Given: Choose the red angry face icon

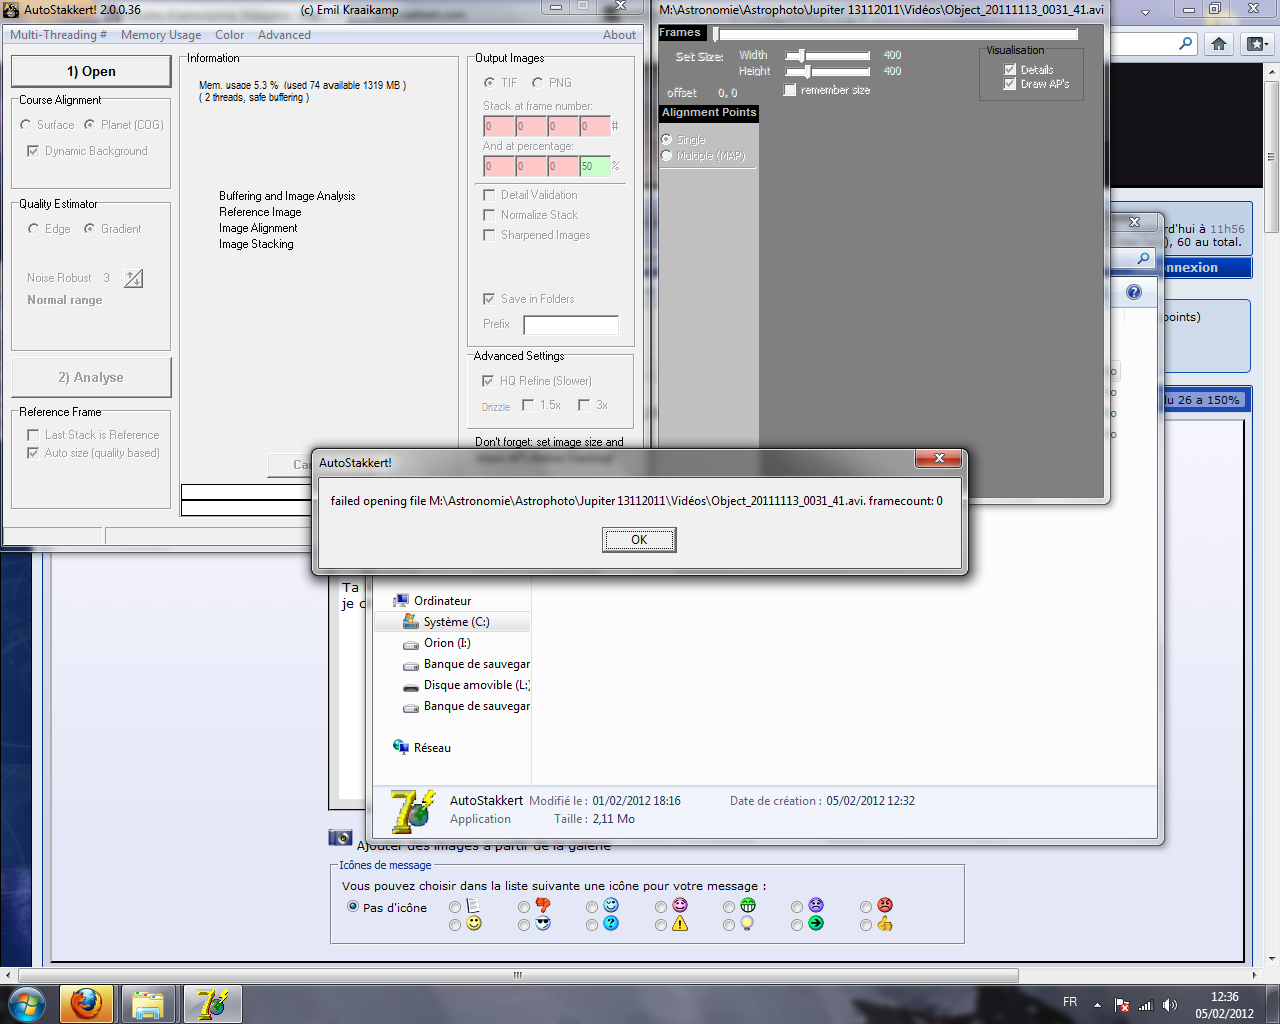Looking at the screenshot, I should pos(885,905).
